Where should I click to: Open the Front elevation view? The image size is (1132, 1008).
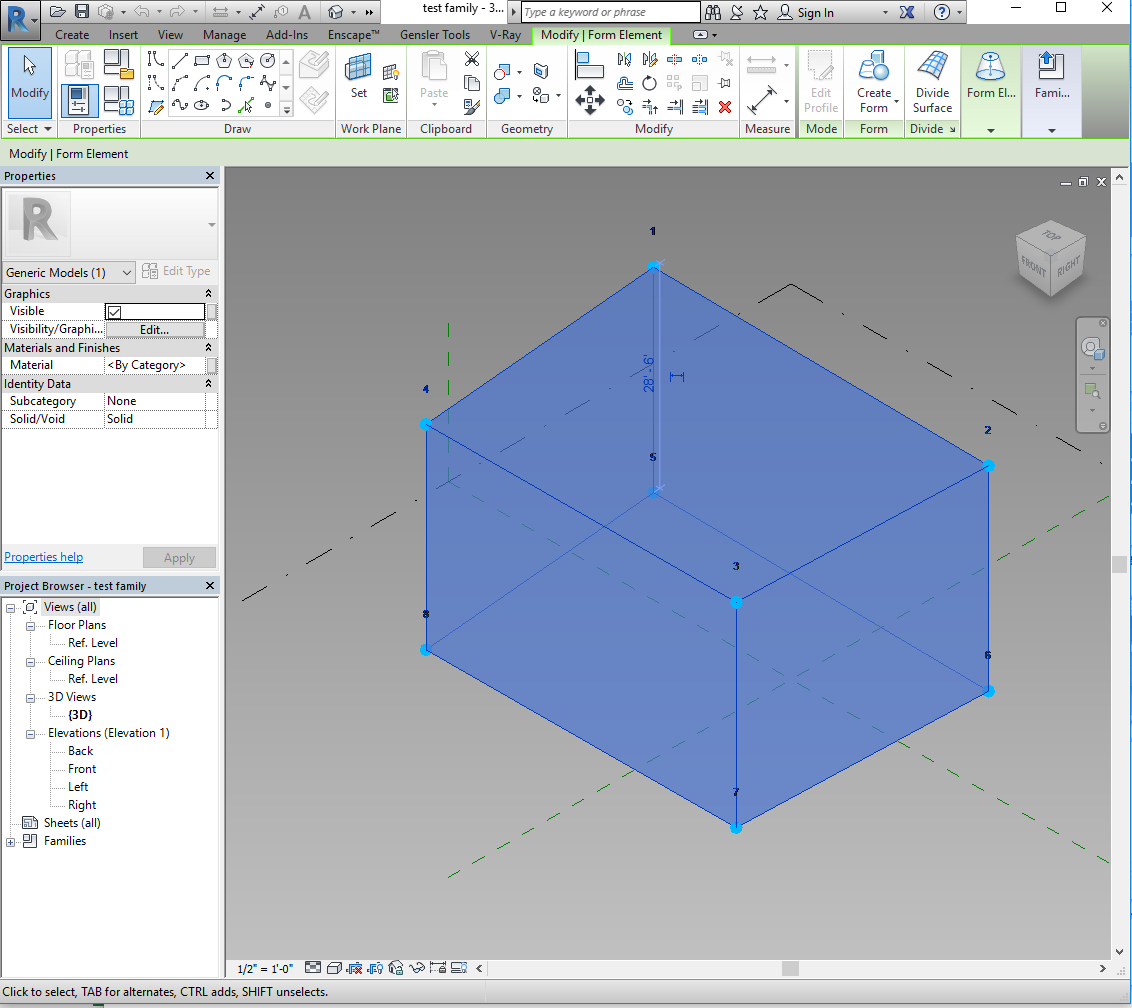pos(82,769)
